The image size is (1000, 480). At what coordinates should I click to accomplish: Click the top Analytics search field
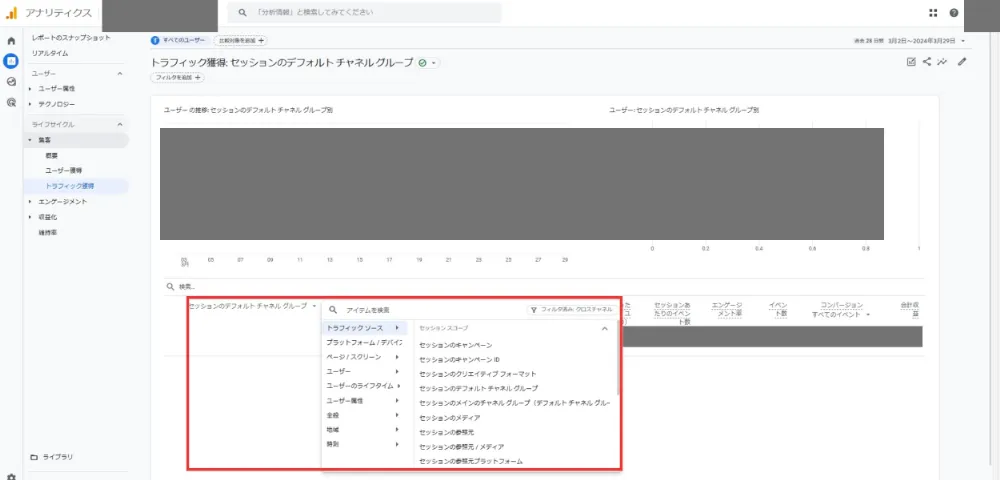(x=365, y=12)
